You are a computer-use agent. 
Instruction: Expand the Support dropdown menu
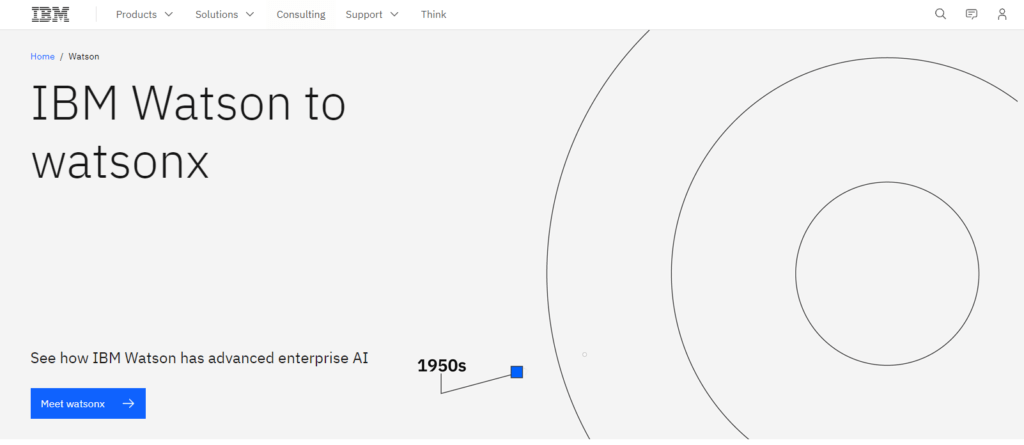372,15
